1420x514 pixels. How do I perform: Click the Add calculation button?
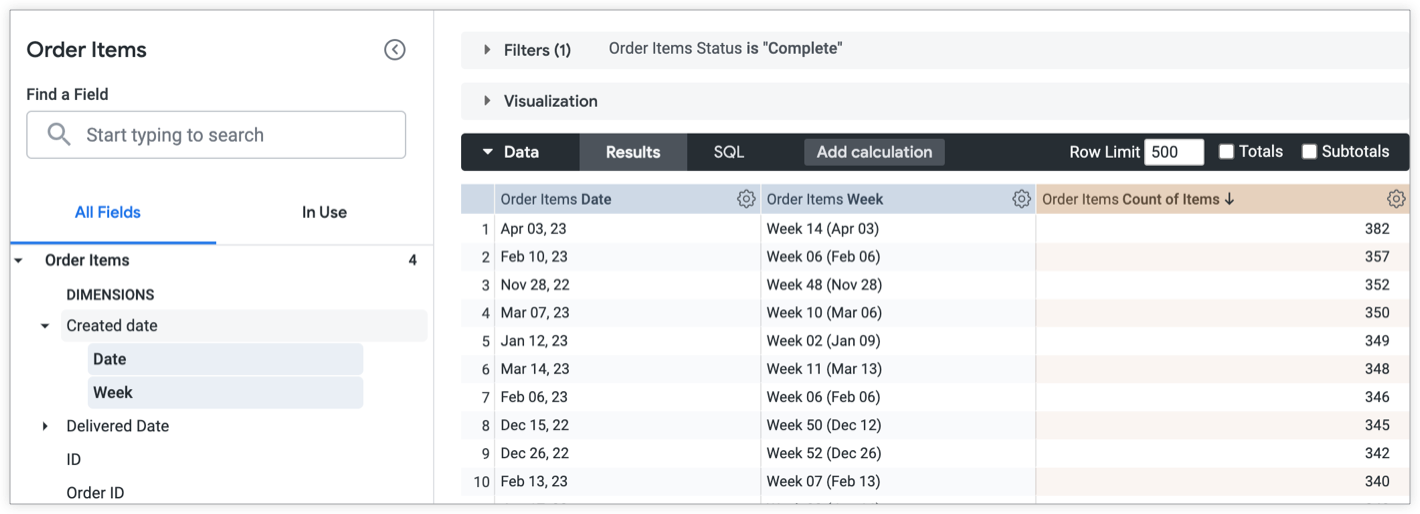874,152
